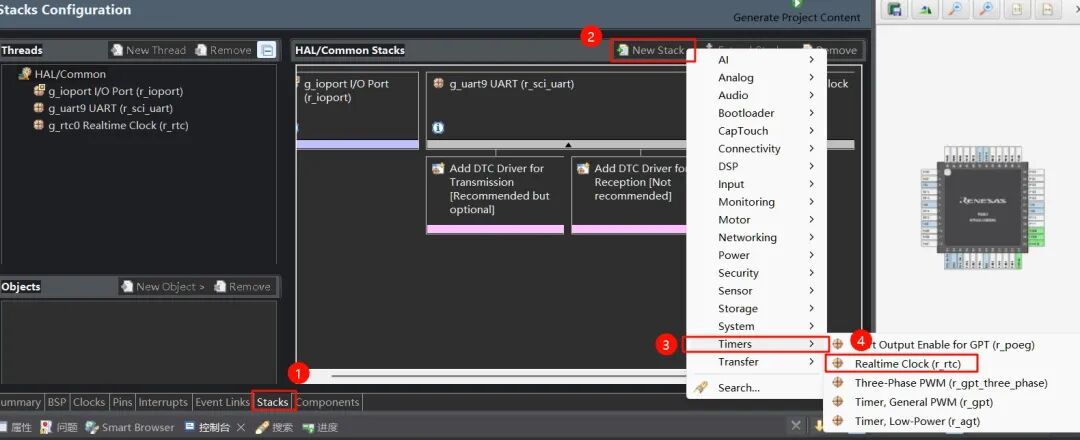Click the New Stack button

click(x=652, y=50)
